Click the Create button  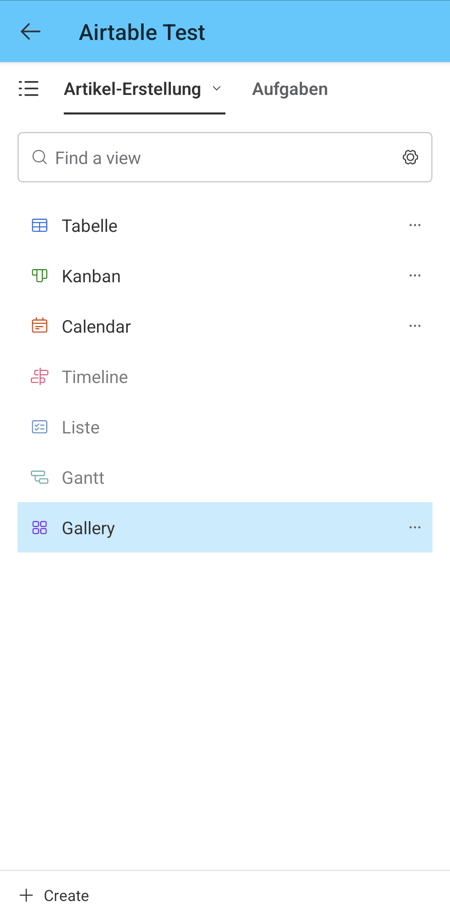(x=54, y=895)
